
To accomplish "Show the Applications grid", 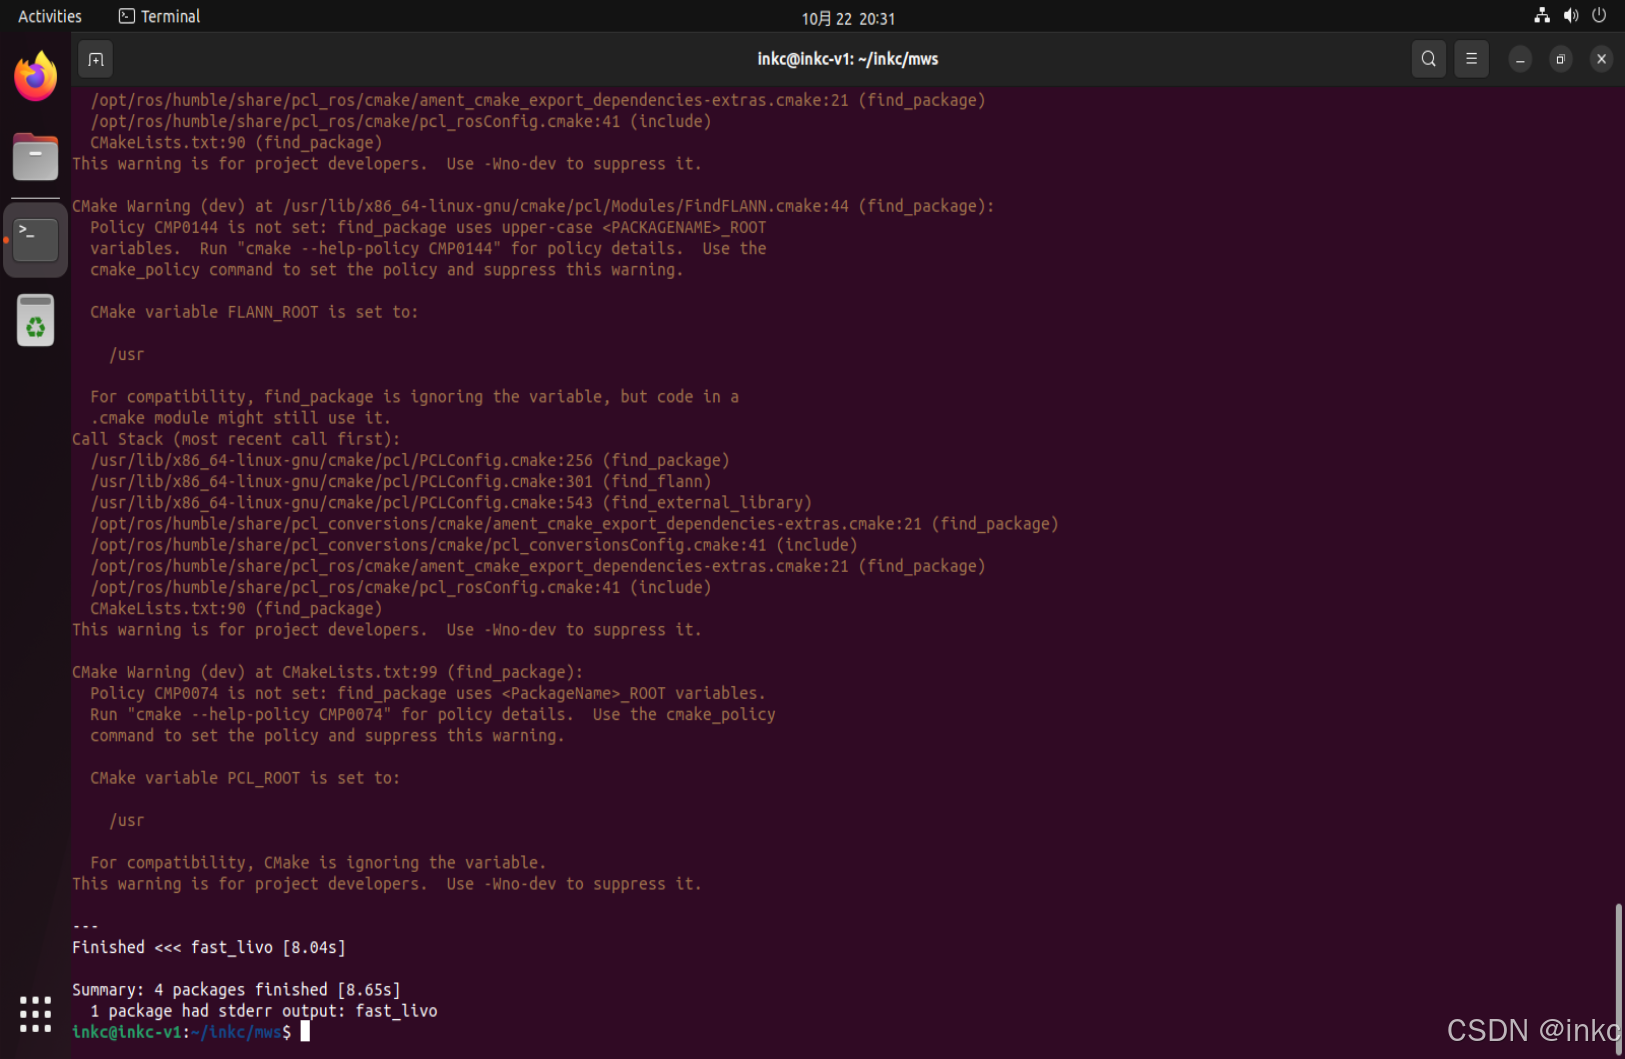I will coord(34,1014).
